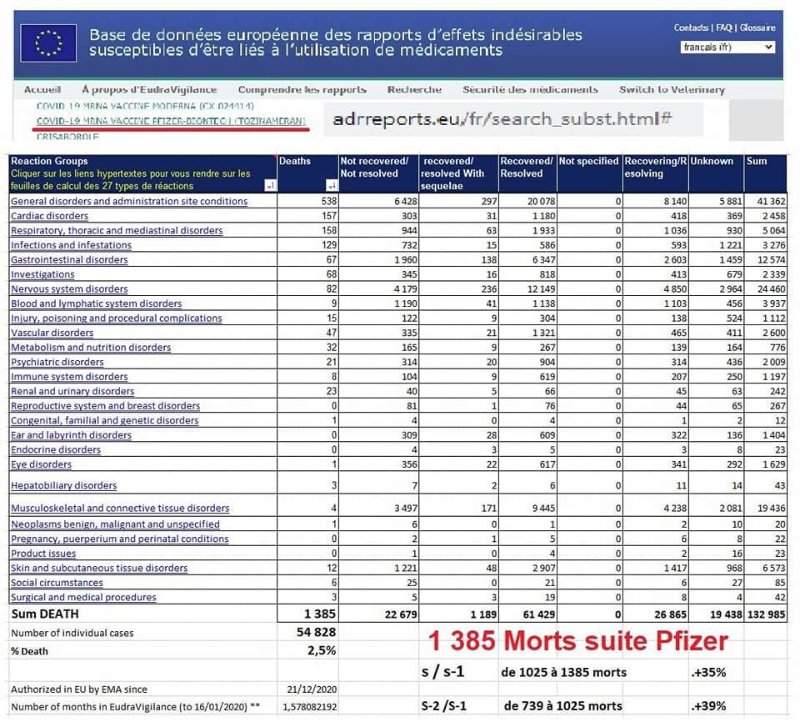Select the Recherche menu item

(x=414, y=90)
